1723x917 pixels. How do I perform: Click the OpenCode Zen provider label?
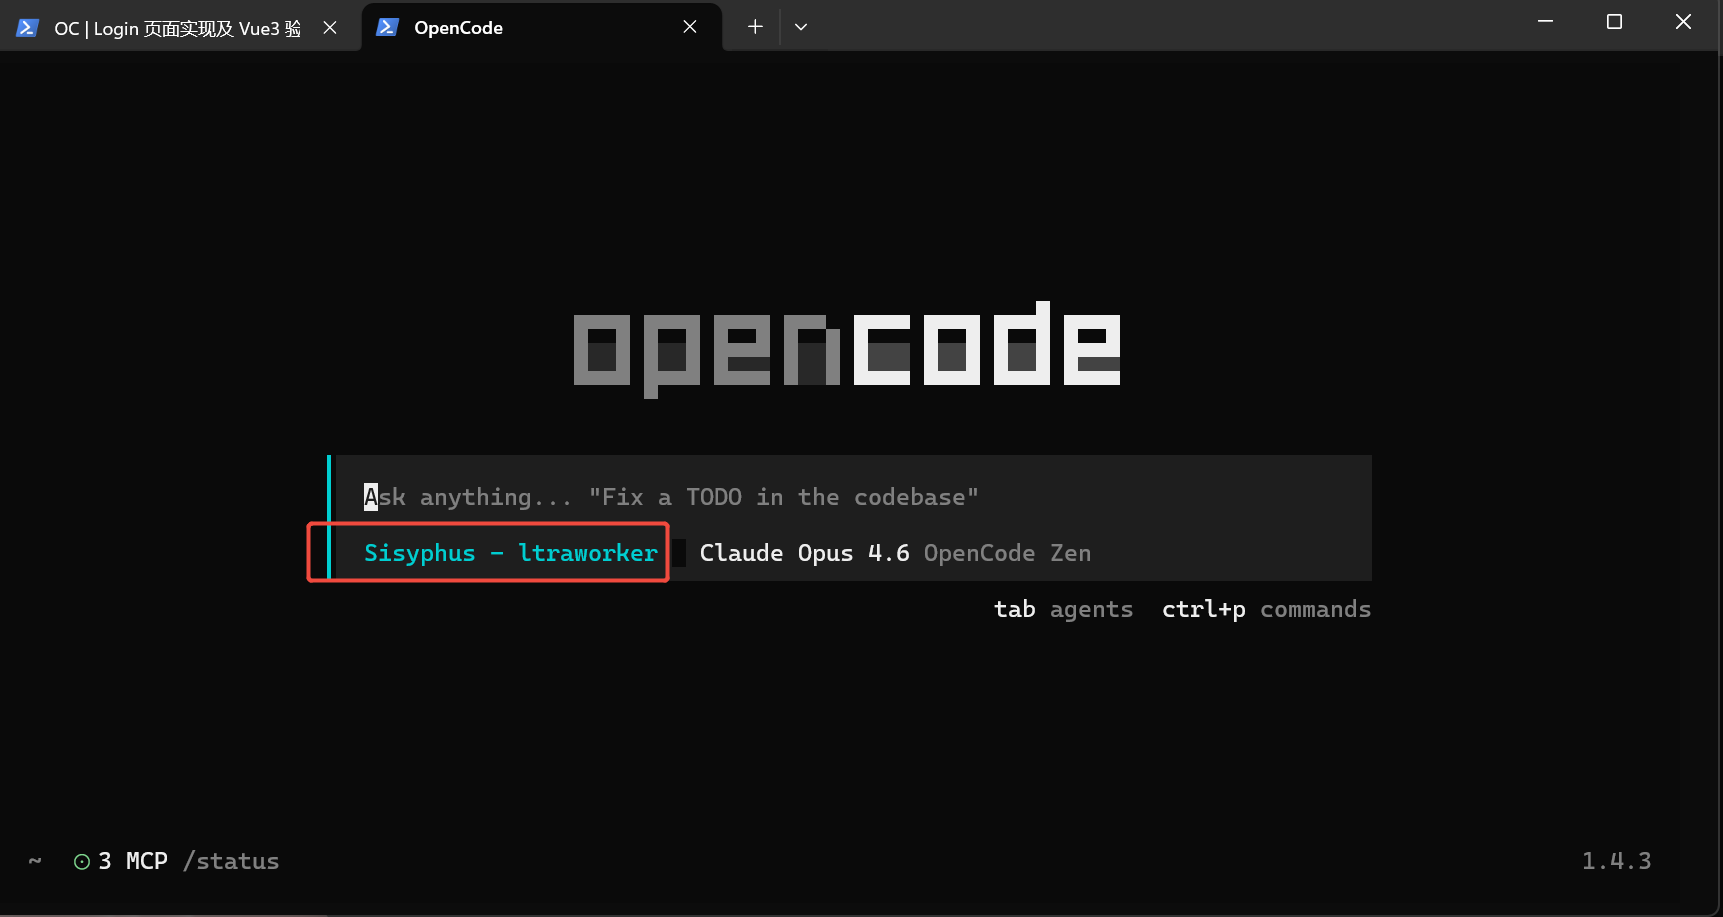pyautogui.click(x=1007, y=553)
